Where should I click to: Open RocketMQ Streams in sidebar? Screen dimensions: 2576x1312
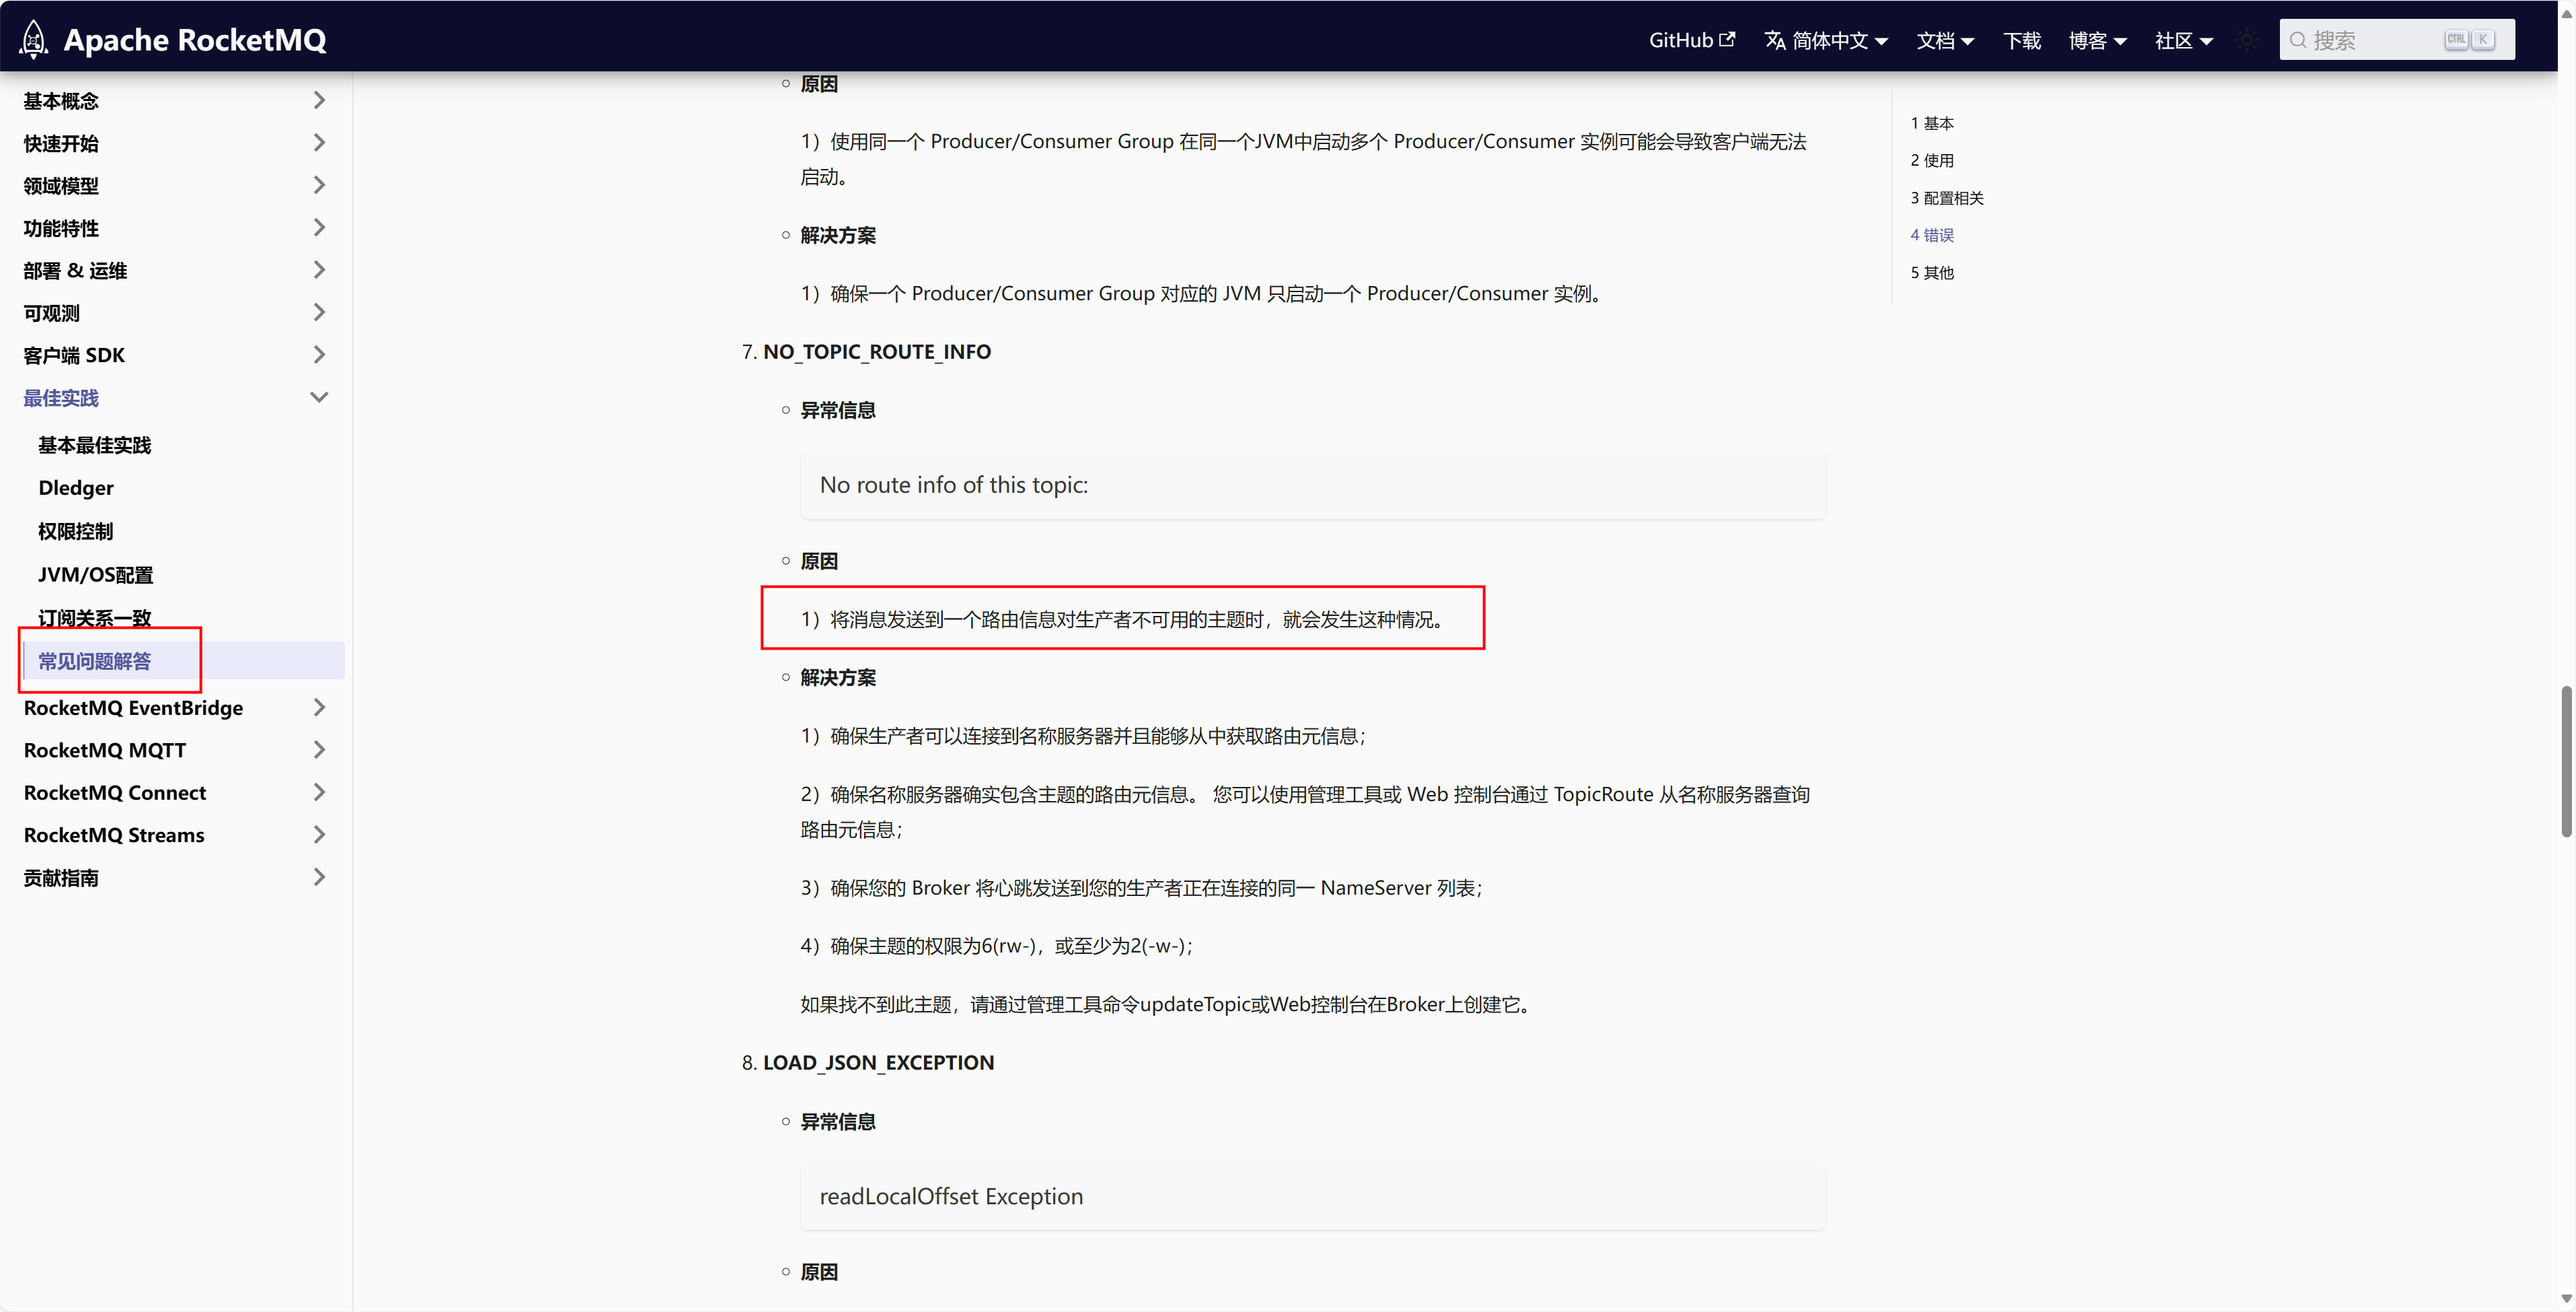tap(114, 835)
